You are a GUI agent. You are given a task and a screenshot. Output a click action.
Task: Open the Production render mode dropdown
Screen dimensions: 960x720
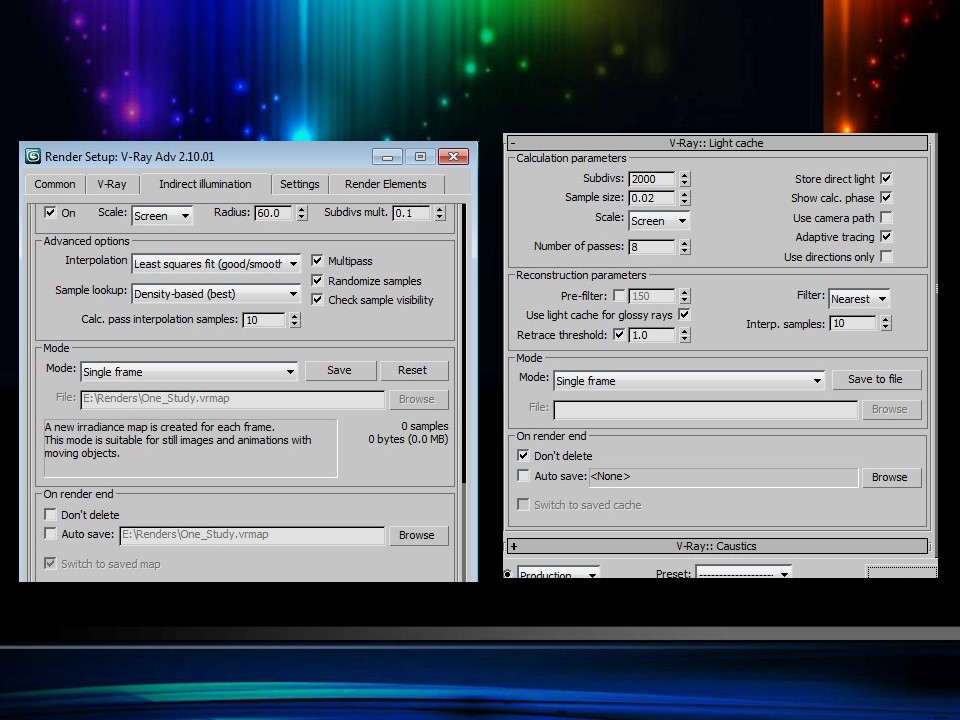pyautogui.click(x=558, y=574)
